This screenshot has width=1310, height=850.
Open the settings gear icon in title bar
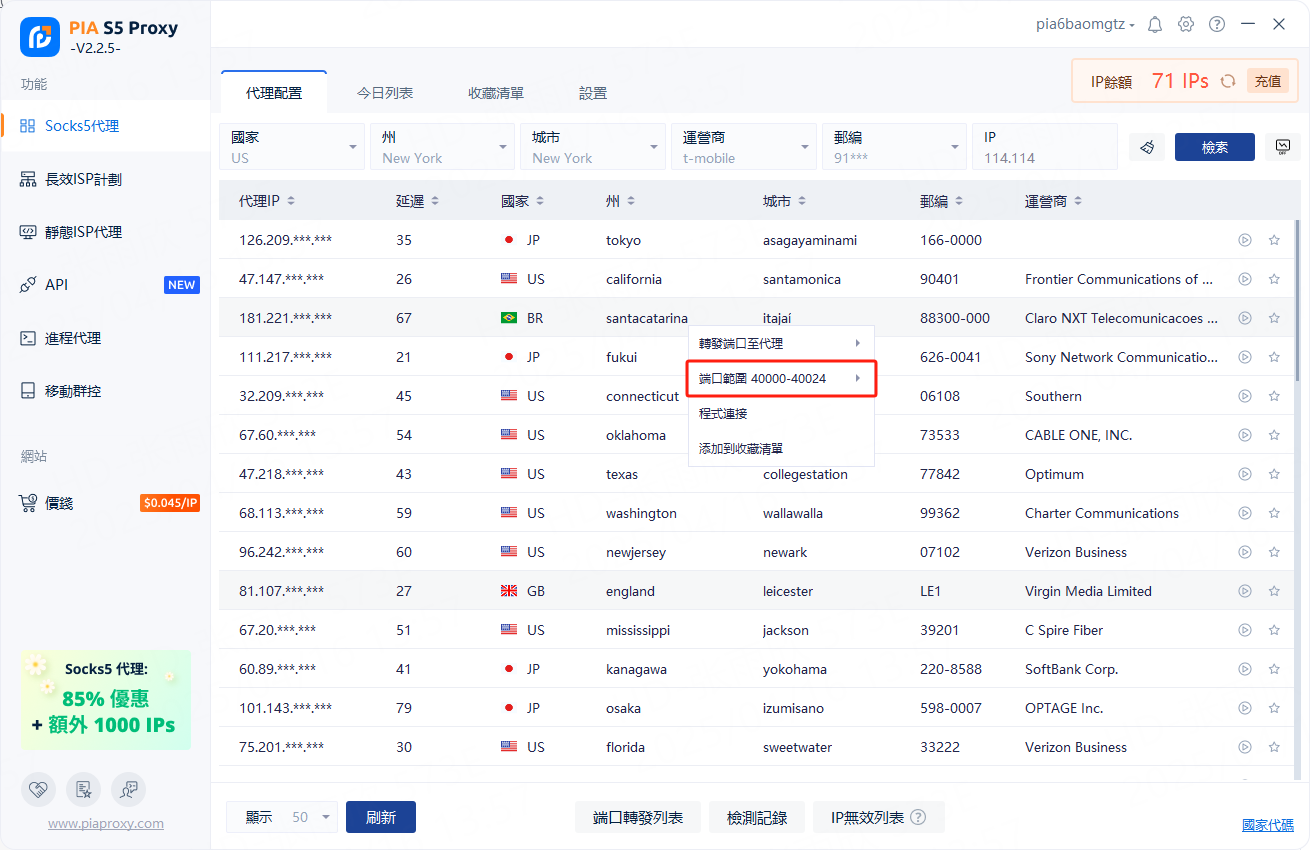[x=1186, y=24]
